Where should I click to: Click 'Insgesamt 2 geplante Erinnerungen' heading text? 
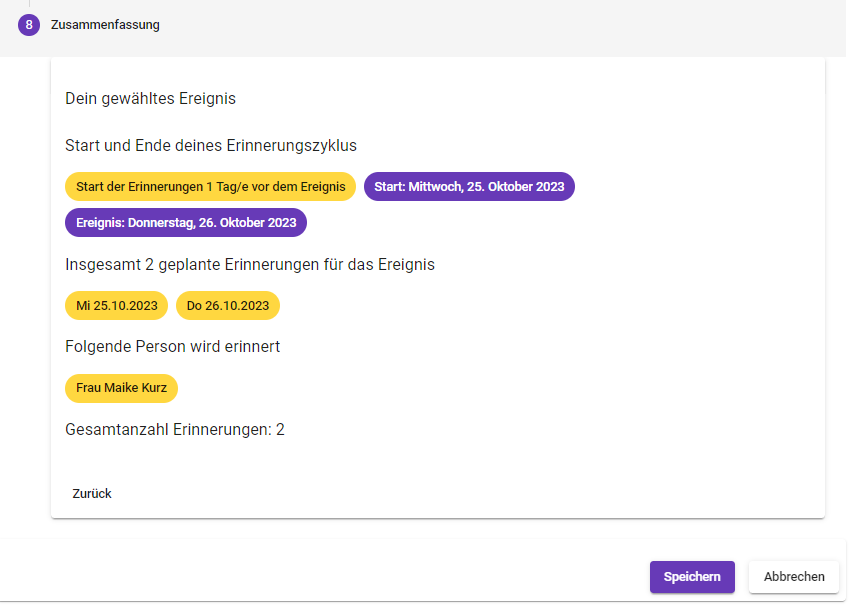[249, 265]
